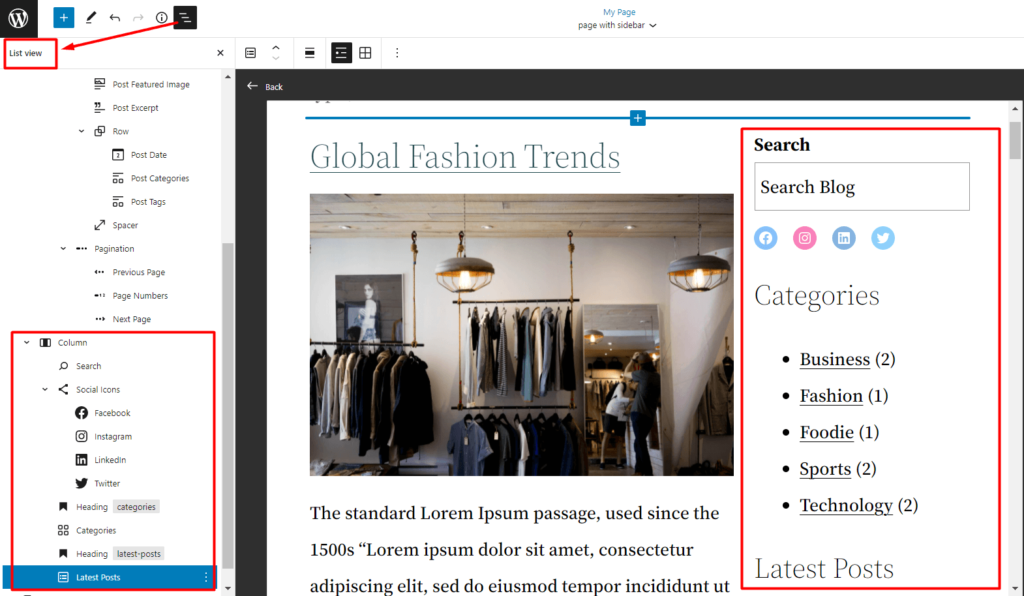Click the change alignment toolbar icon
This screenshot has height=596, width=1024.
[310, 53]
